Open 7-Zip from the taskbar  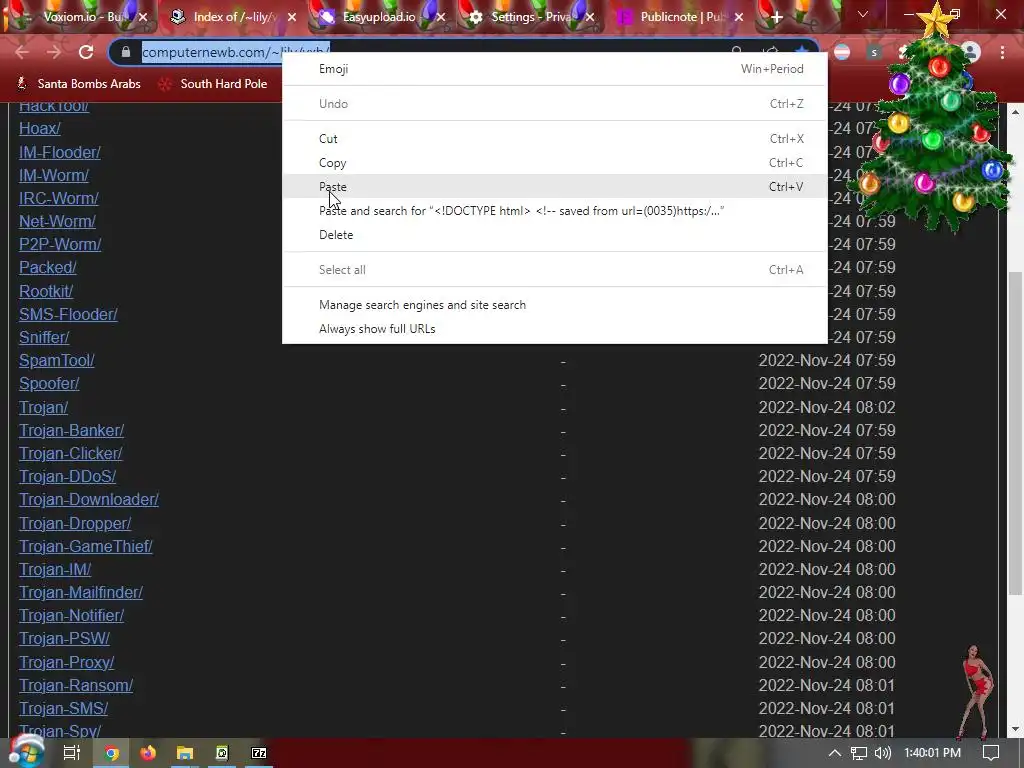point(259,753)
